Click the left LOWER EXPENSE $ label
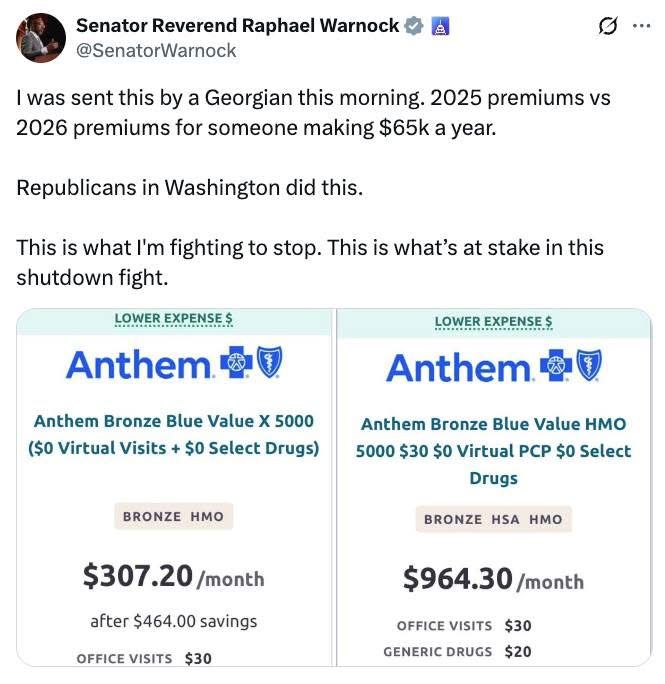 [174, 319]
